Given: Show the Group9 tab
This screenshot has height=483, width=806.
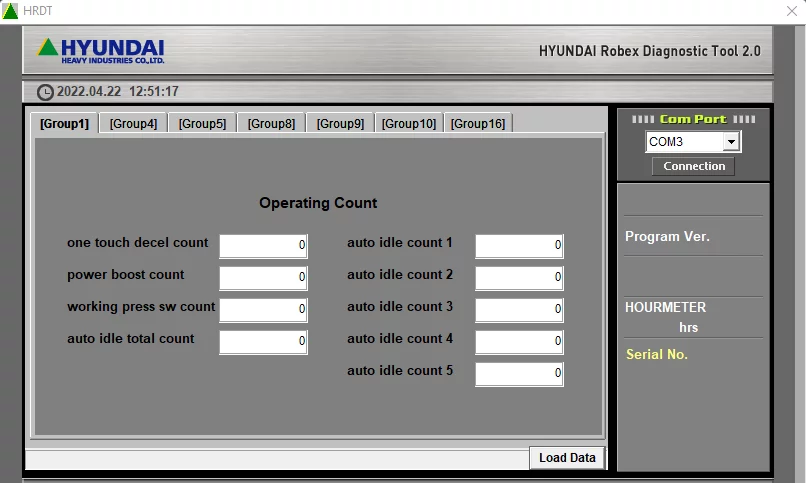Looking at the screenshot, I should point(340,124).
